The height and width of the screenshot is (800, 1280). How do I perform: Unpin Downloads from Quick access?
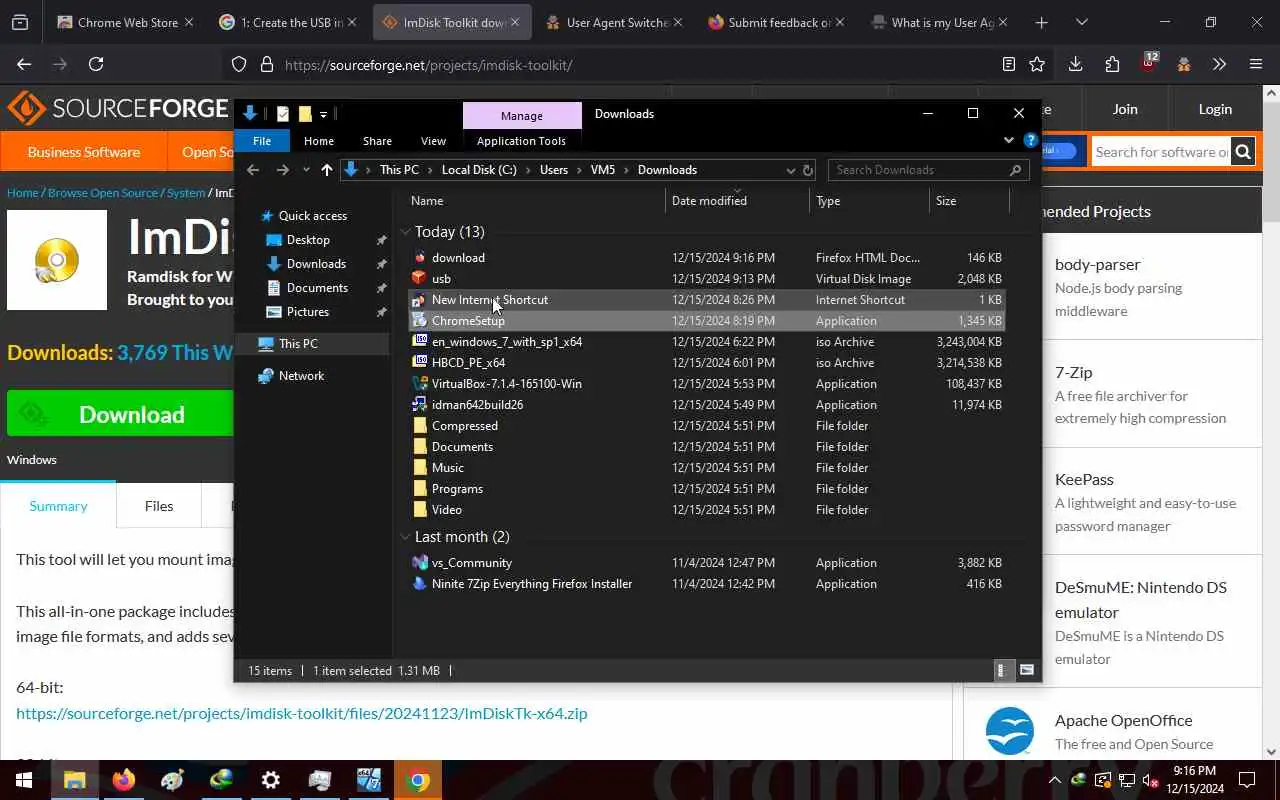[x=381, y=264]
